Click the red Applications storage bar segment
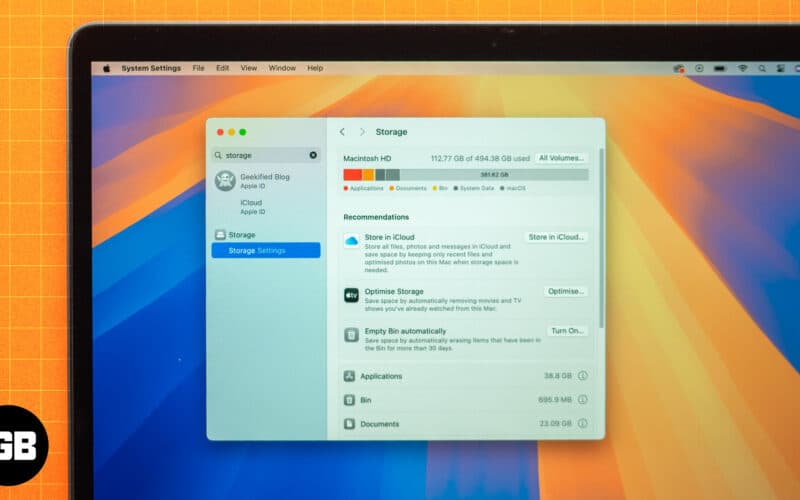The height and width of the screenshot is (500, 800). click(353, 175)
